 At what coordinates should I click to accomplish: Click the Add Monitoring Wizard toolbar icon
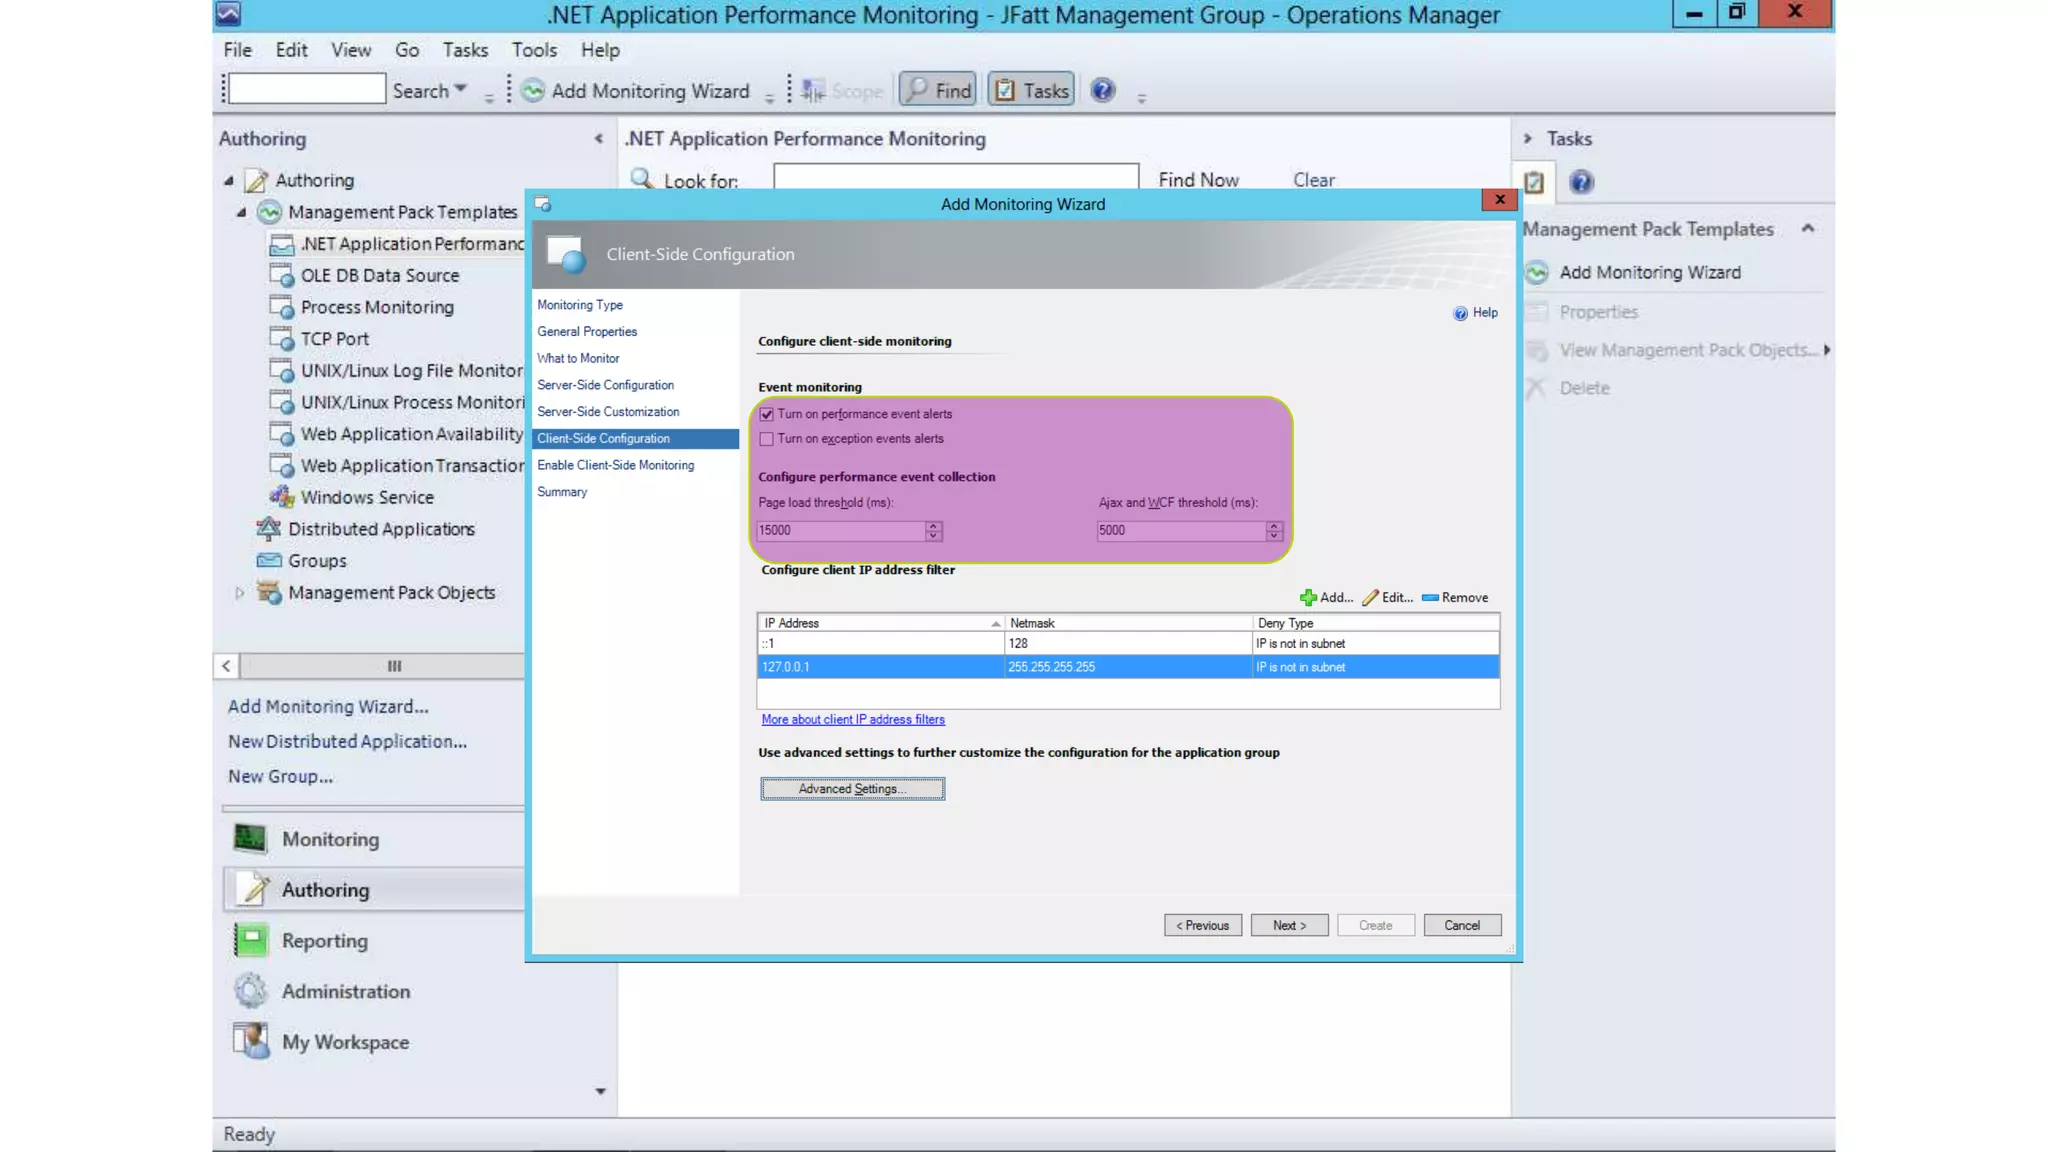(x=533, y=91)
